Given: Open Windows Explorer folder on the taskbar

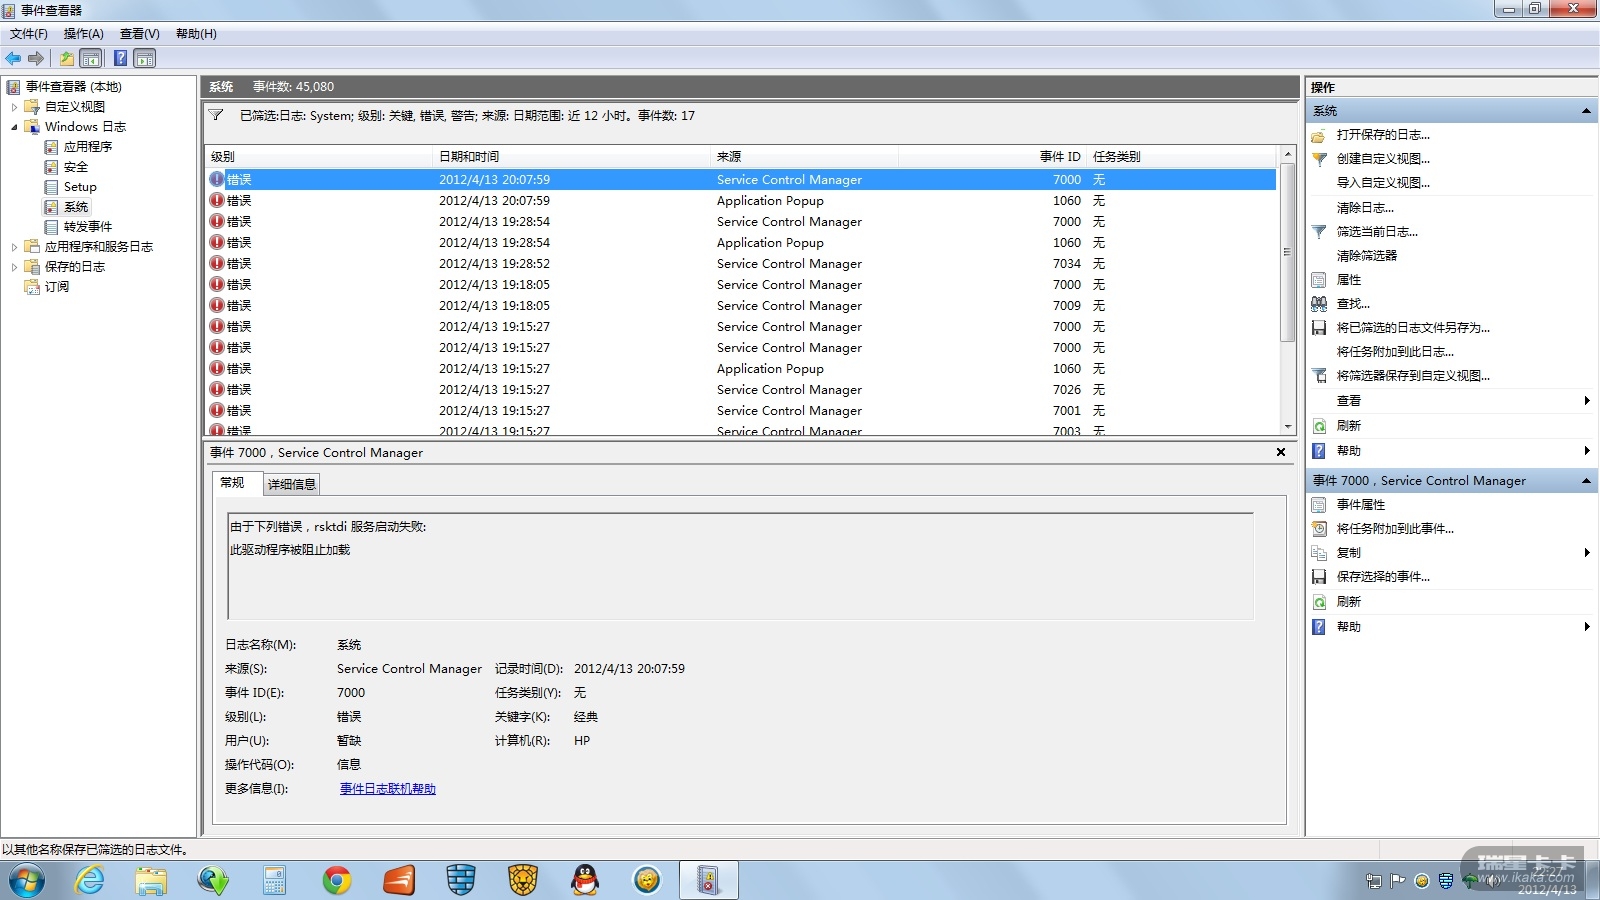Looking at the screenshot, I should tap(151, 880).
